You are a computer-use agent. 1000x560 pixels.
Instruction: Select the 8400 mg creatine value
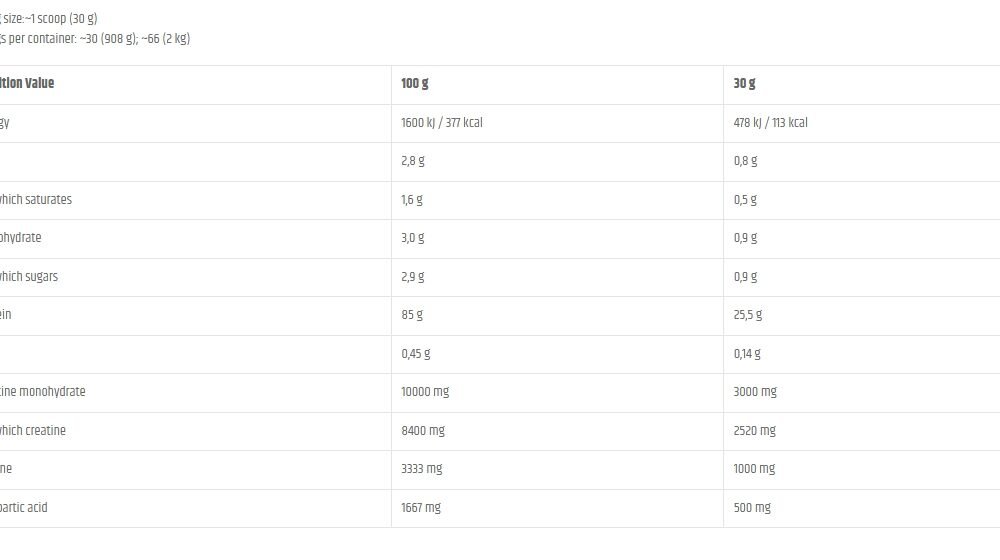click(423, 431)
